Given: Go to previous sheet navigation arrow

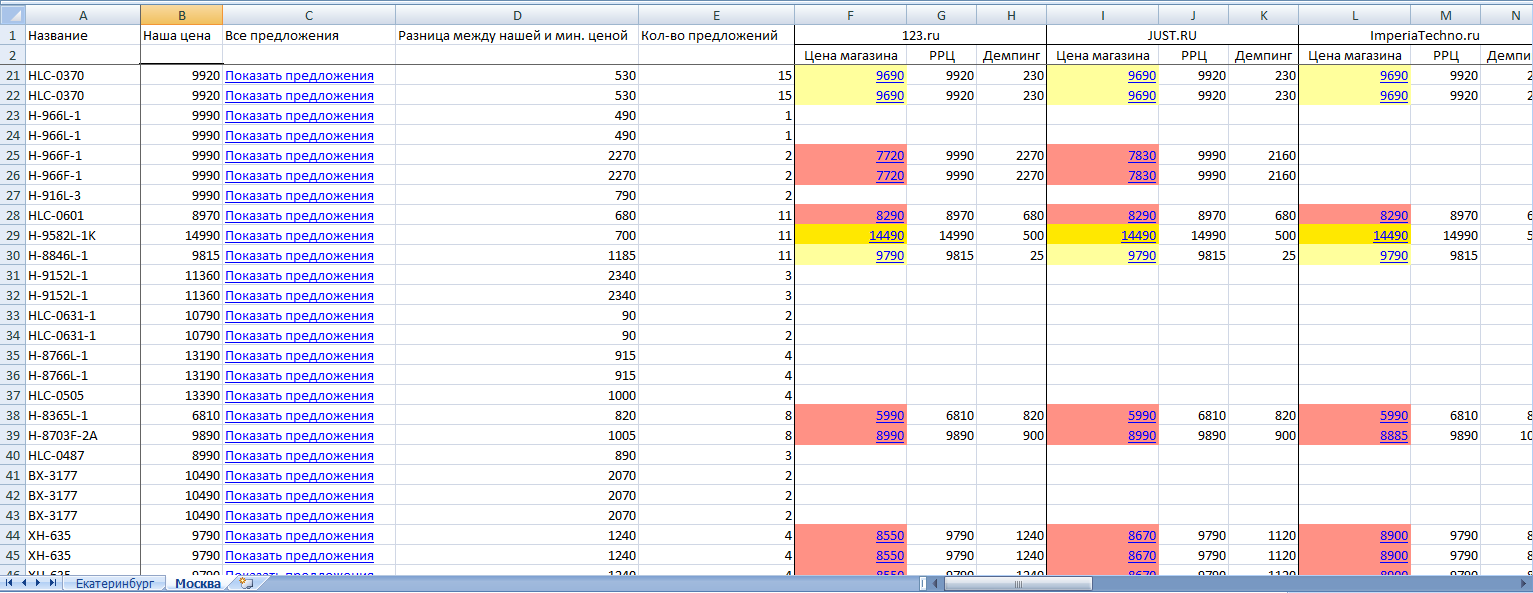Looking at the screenshot, I should [x=24, y=582].
